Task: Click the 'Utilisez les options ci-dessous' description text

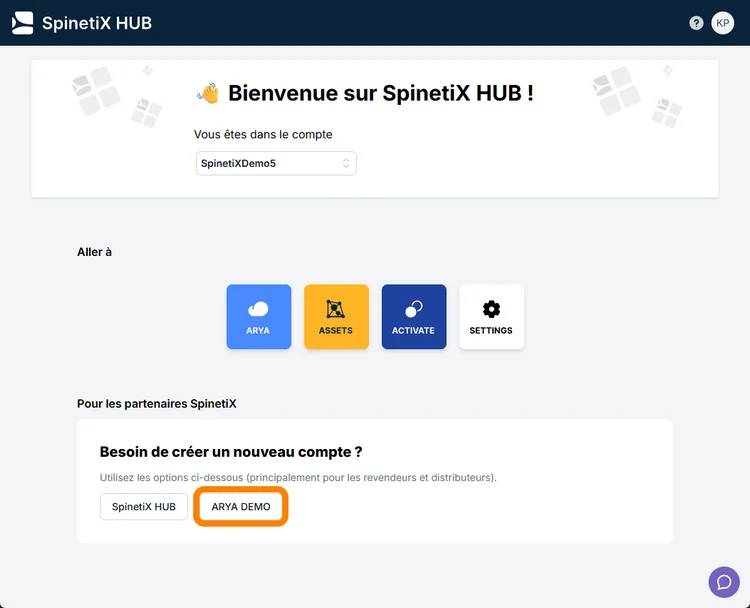Action: [x=298, y=477]
